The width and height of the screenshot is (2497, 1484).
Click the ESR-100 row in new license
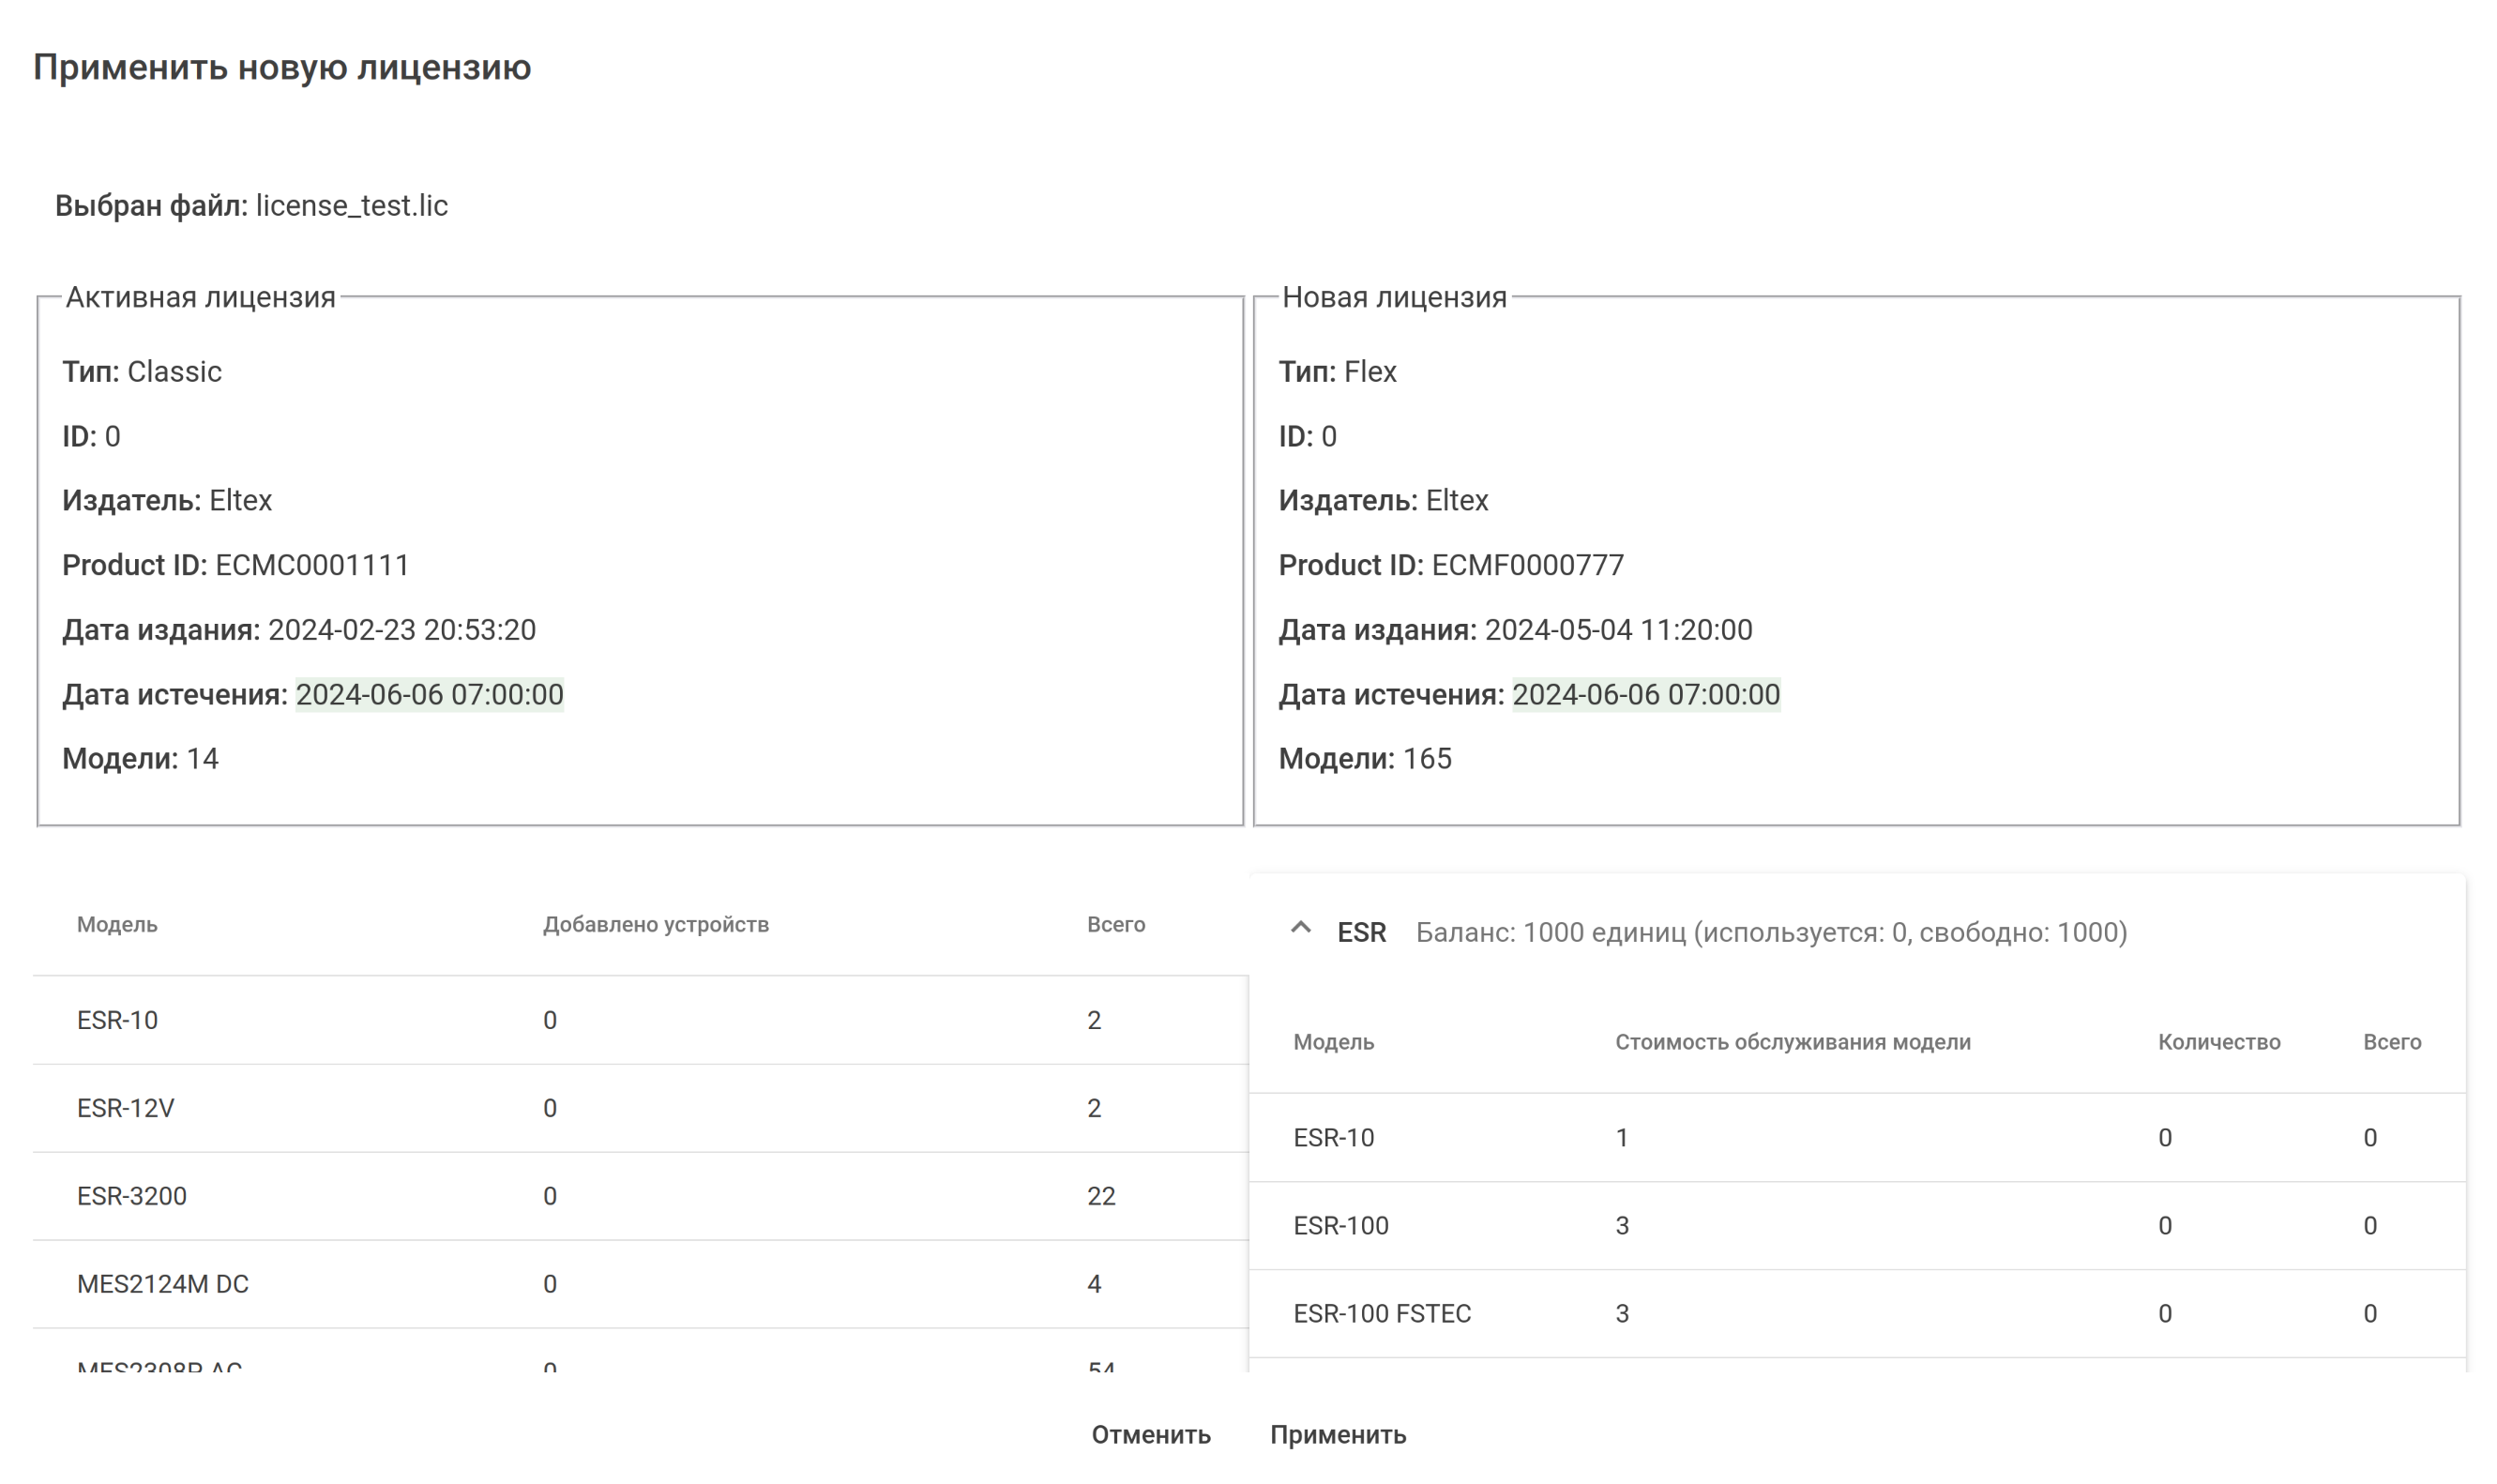point(1340,1226)
